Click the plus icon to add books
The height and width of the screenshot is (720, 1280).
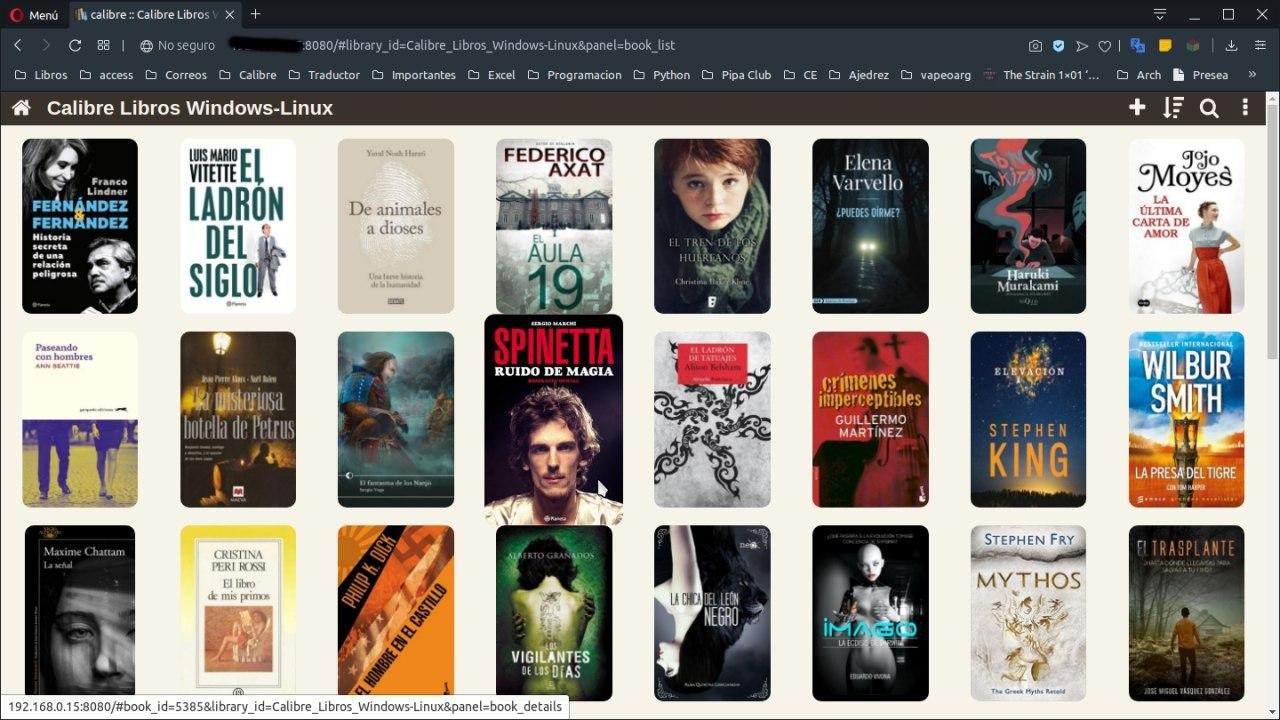(x=1137, y=108)
